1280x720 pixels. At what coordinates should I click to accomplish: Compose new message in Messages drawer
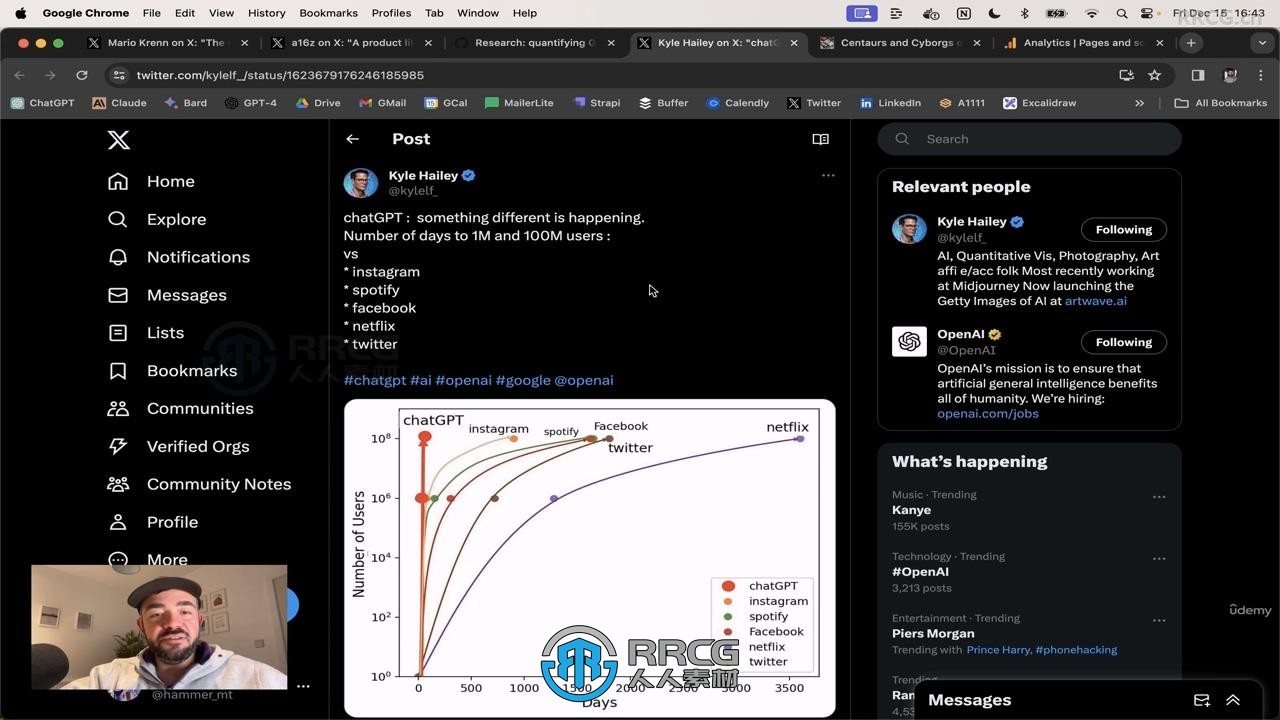tap(1202, 700)
